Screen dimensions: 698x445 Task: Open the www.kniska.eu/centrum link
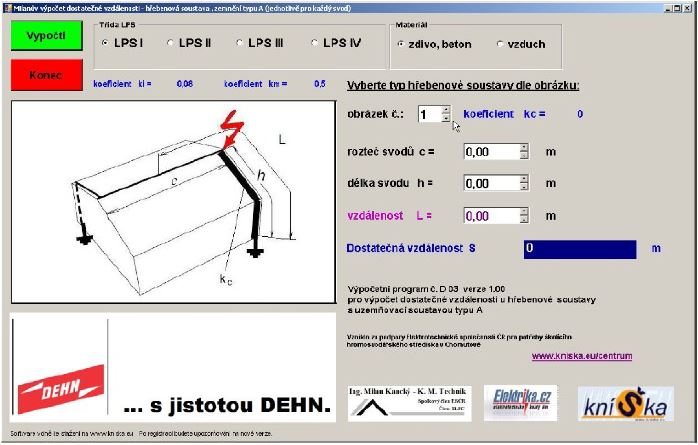coord(582,356)
